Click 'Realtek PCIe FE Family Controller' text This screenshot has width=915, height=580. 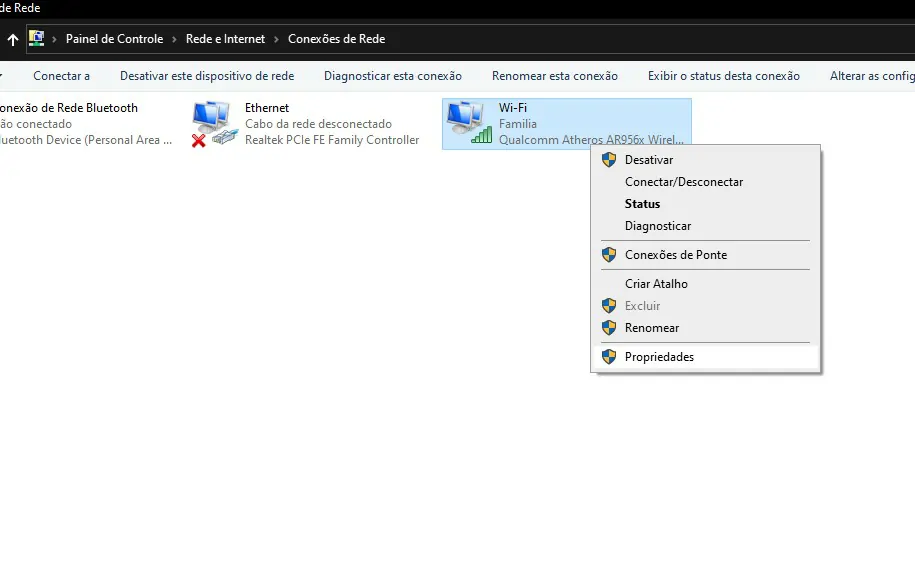(x=331, y=140)
